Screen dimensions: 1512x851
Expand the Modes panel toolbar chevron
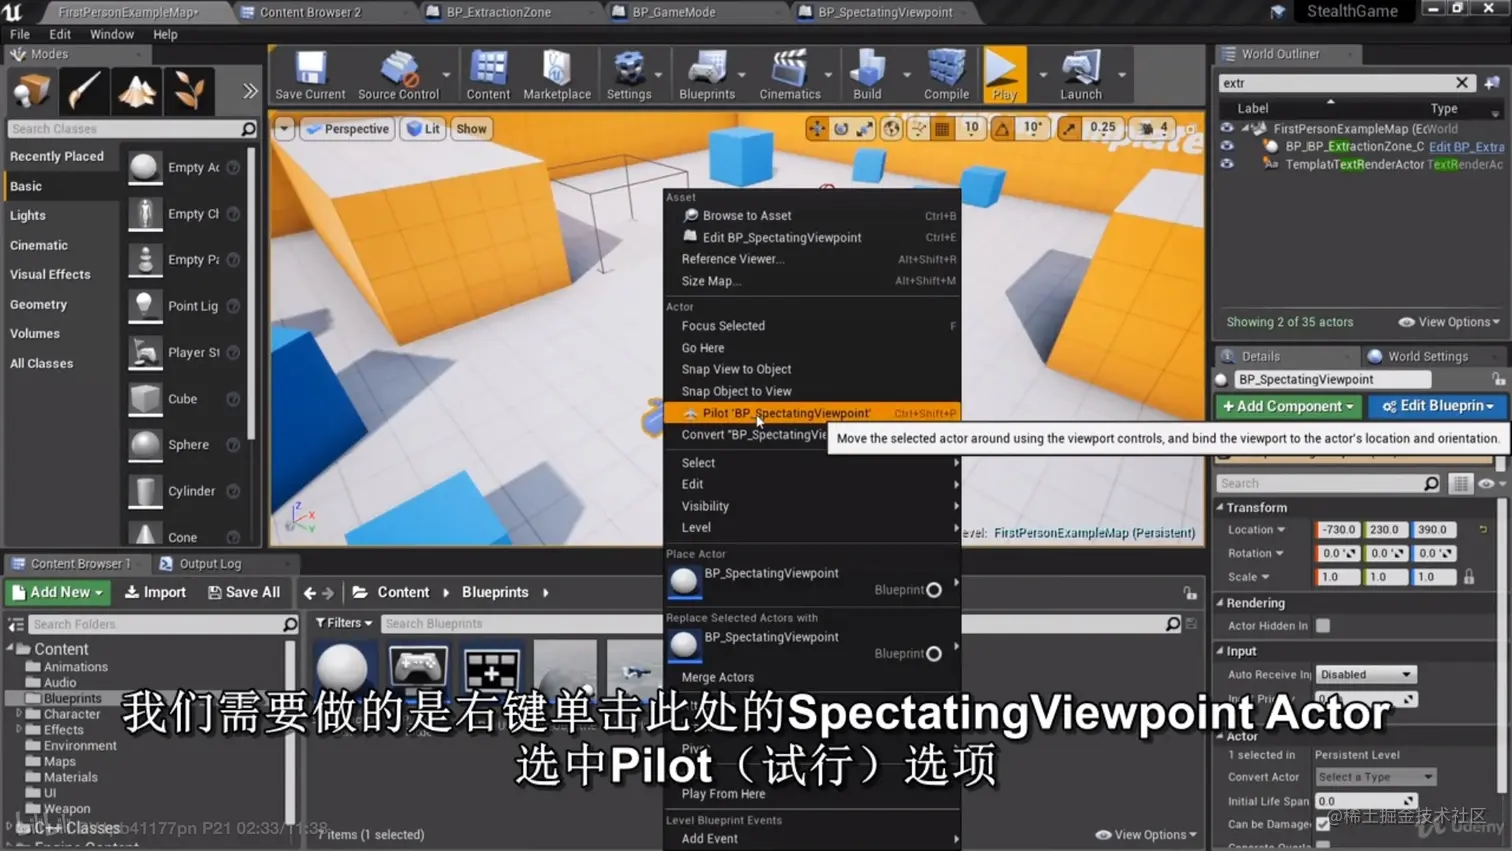pyautogui.click(x=250, y=91)
